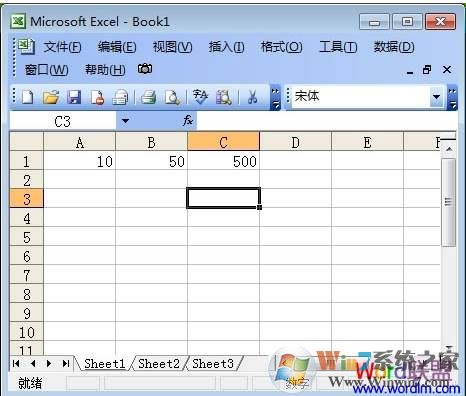Open the 插入(I) menu

tap(226, 47)
